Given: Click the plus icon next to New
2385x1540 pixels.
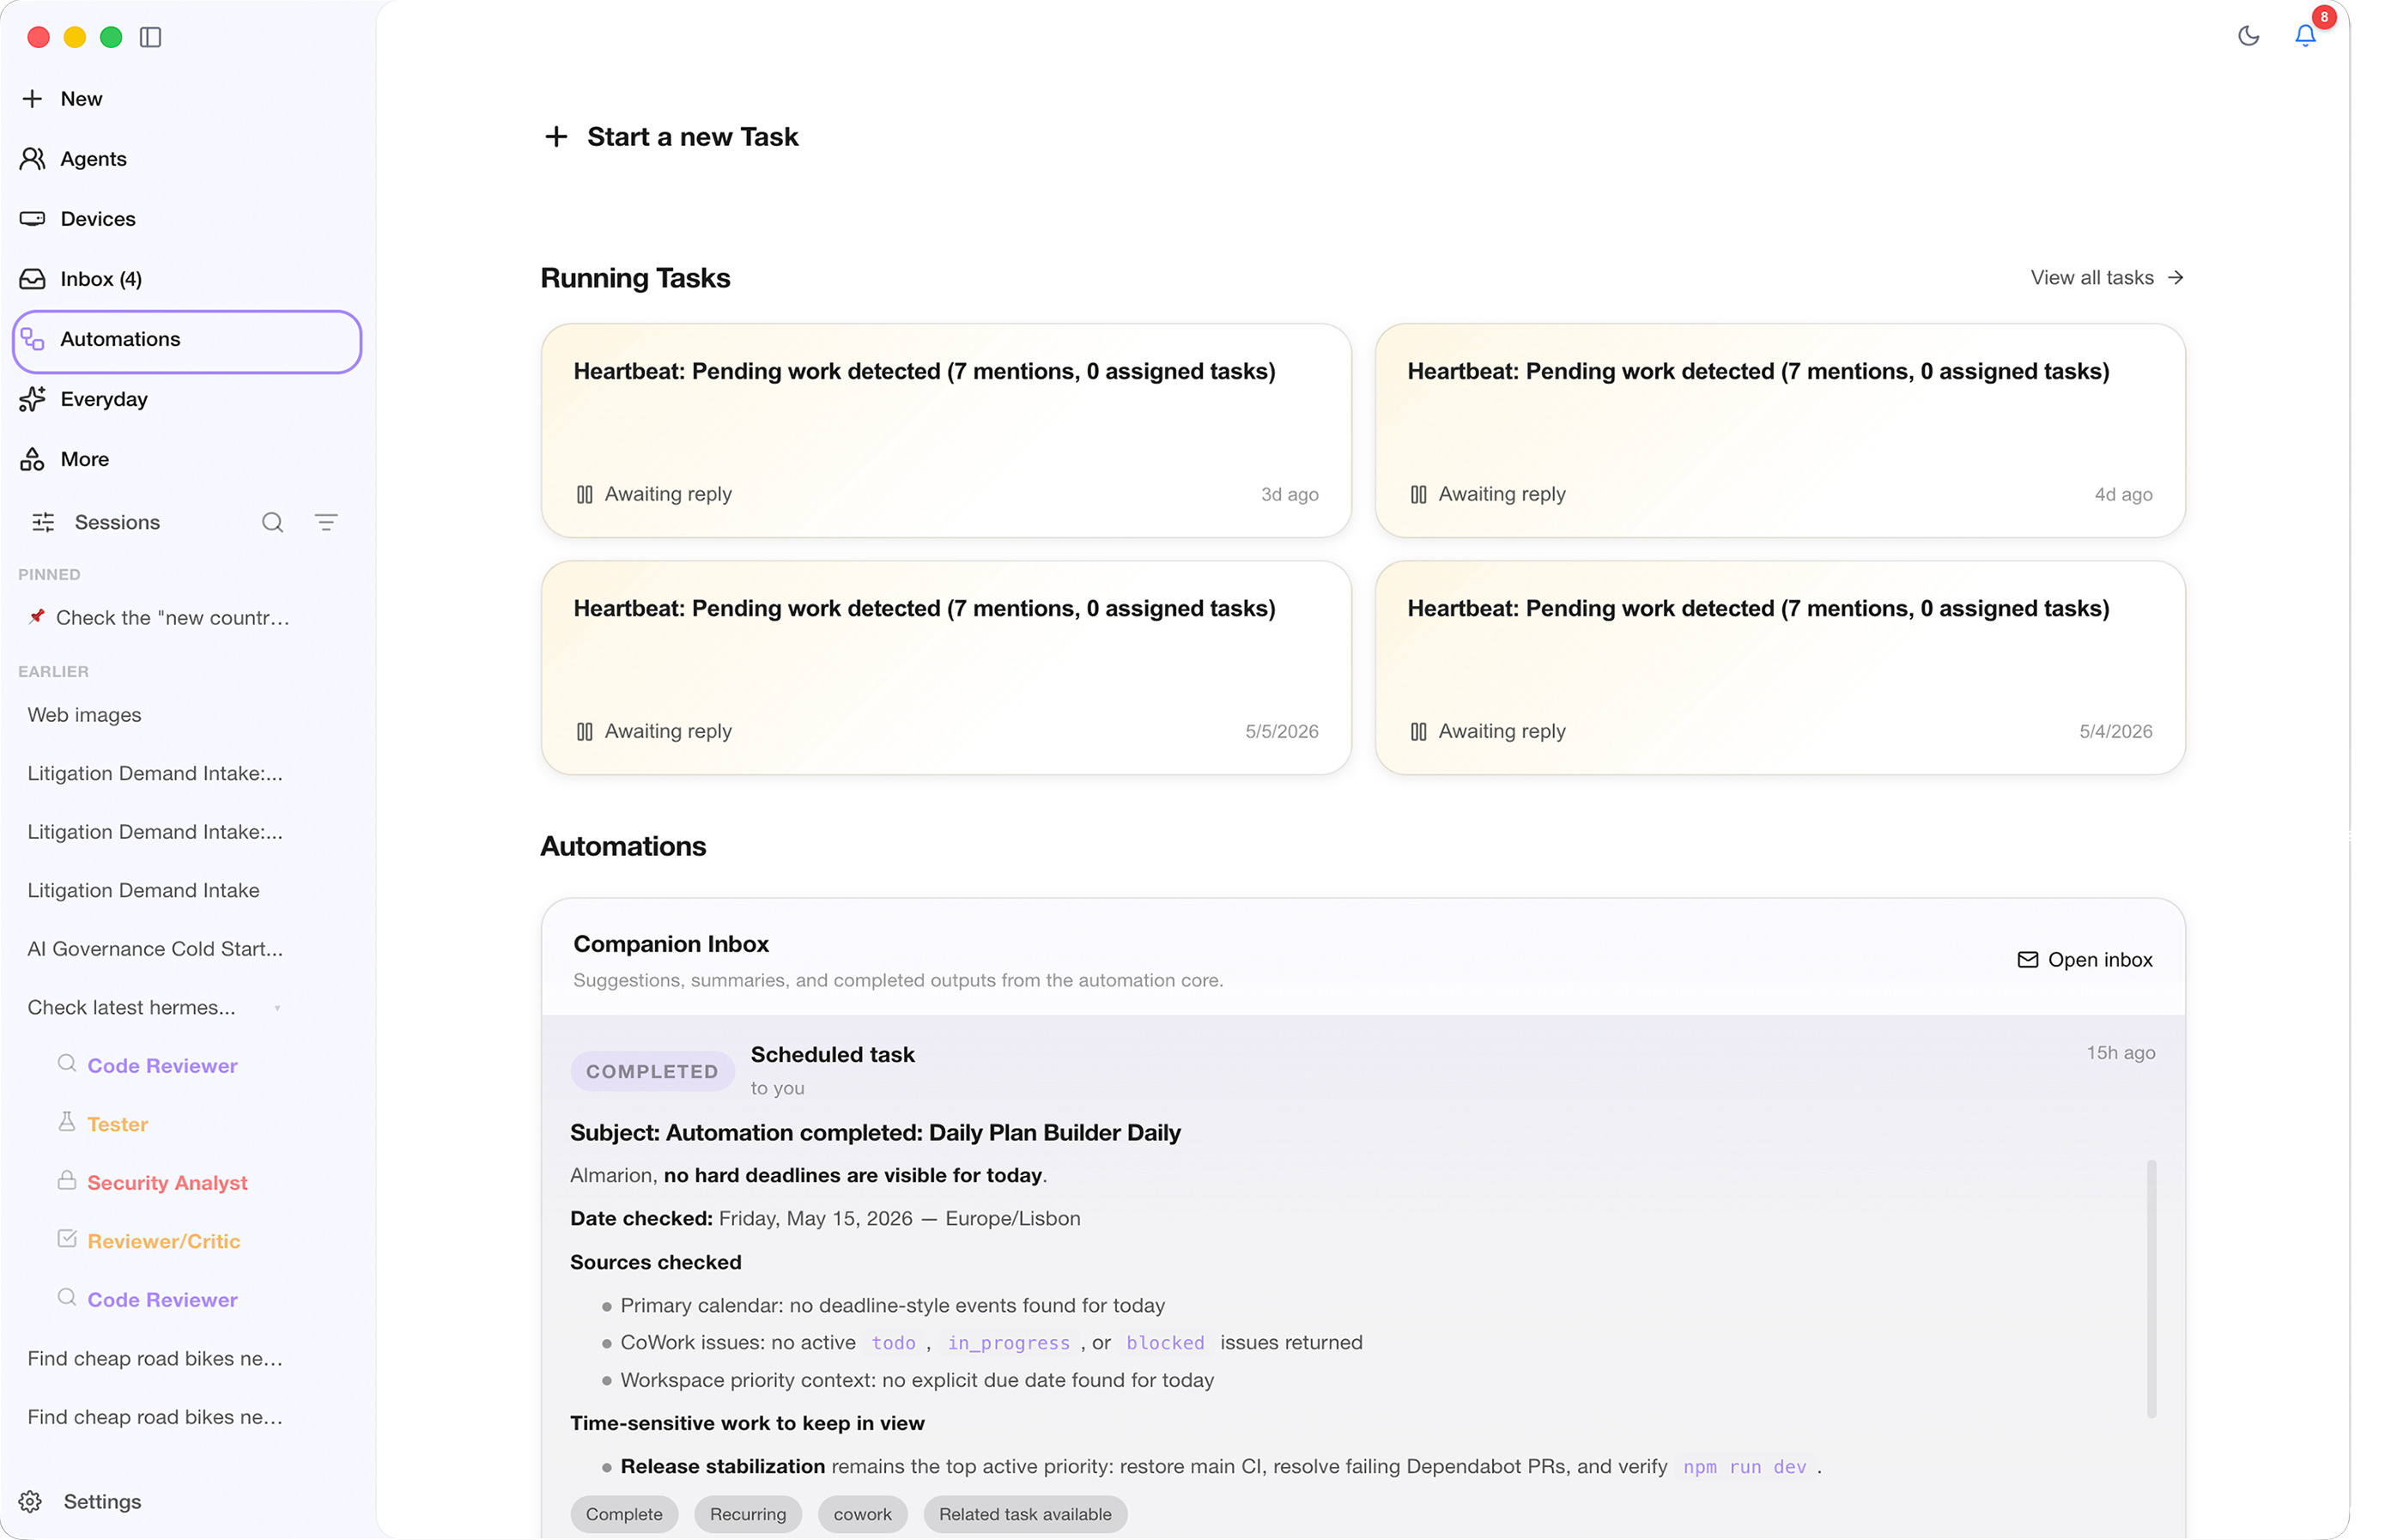Looking at the screenshot, I should 32,98.
